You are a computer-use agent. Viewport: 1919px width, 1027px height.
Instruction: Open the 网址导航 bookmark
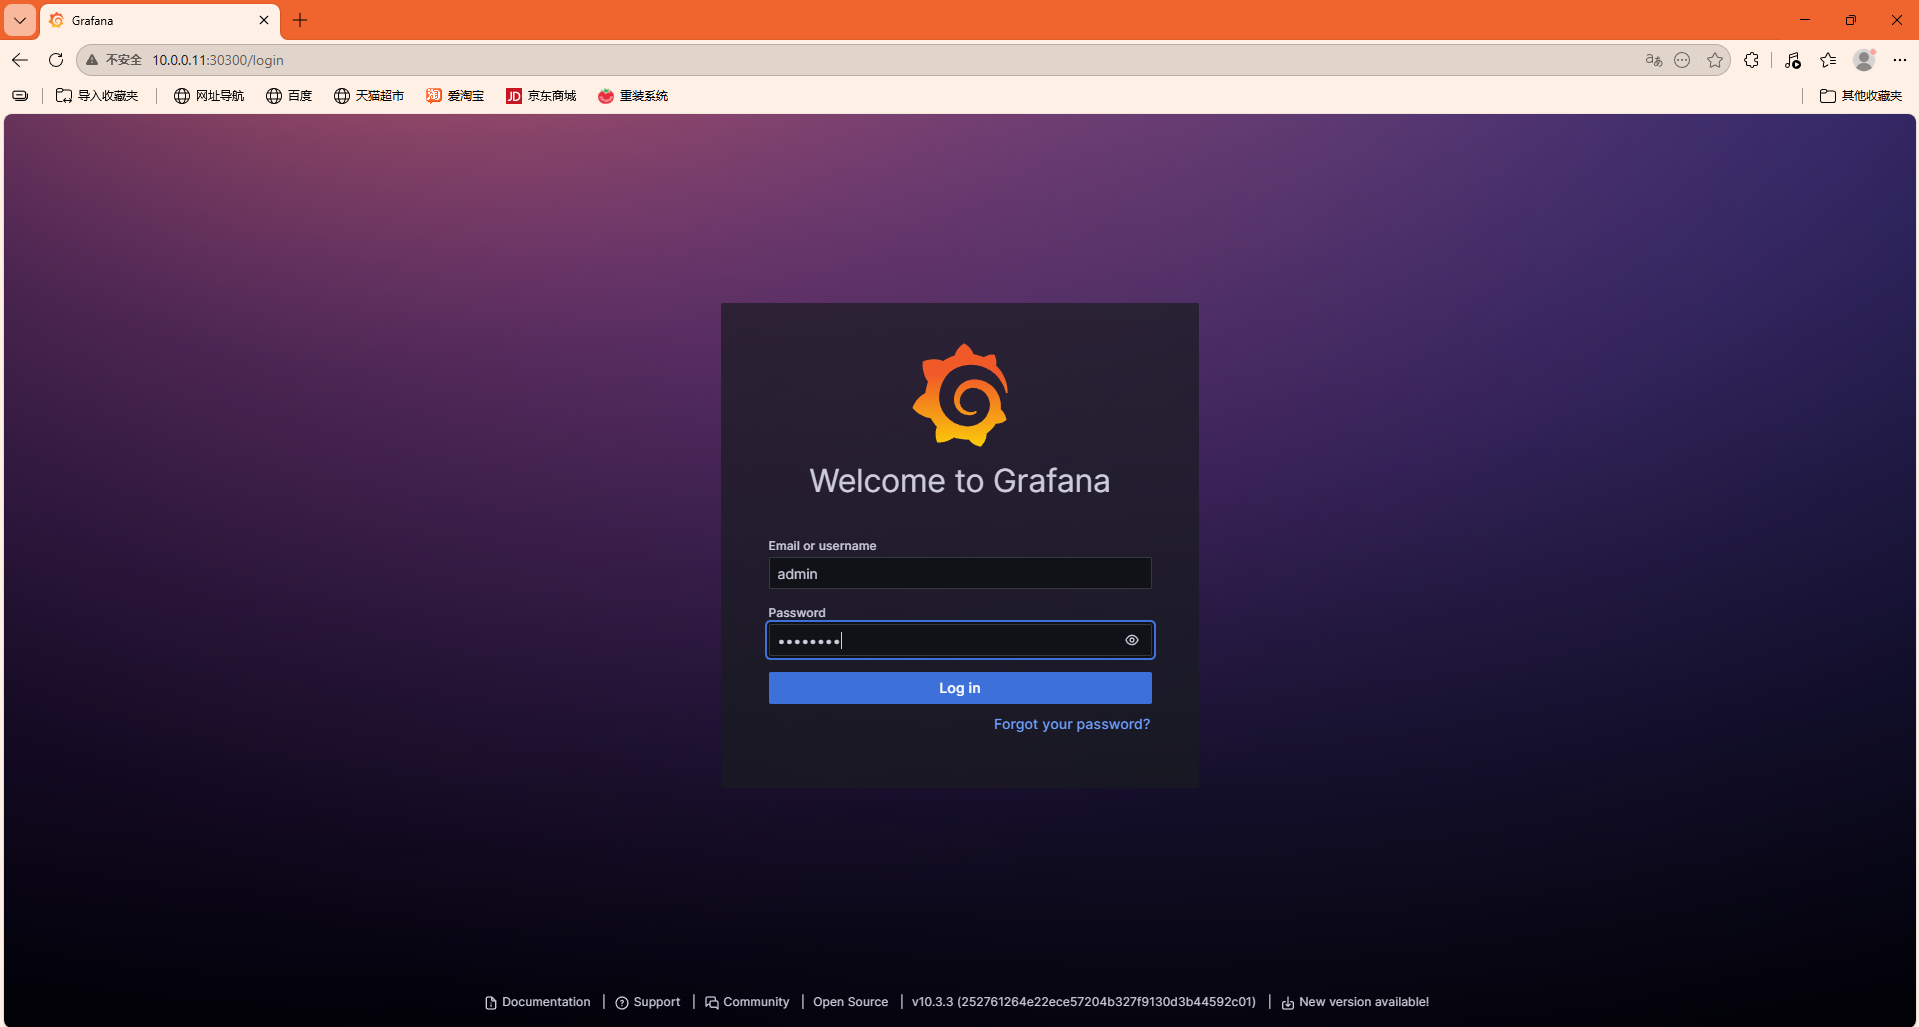(x=209, y=96)
